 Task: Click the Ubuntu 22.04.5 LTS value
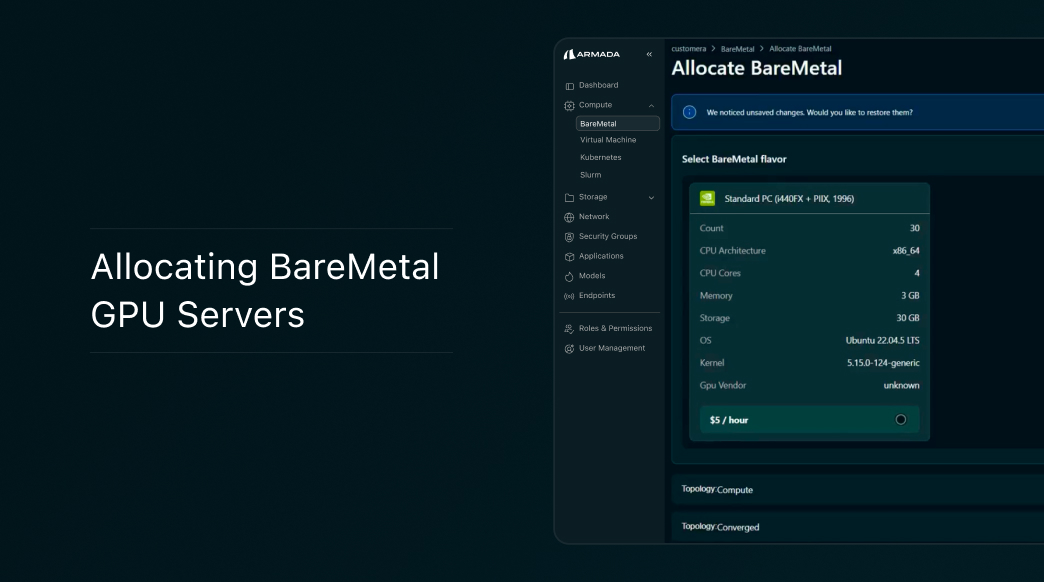coord(882,340)
